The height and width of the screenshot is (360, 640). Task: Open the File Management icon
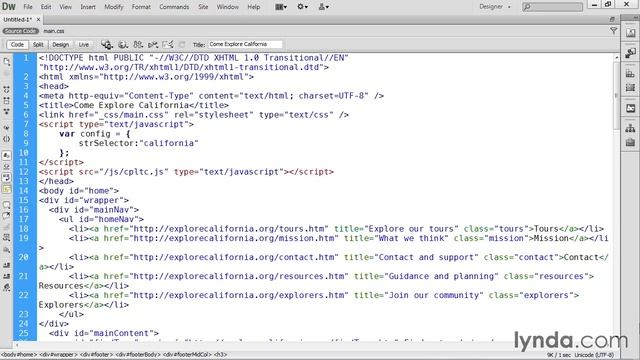[x=138, y=44]
